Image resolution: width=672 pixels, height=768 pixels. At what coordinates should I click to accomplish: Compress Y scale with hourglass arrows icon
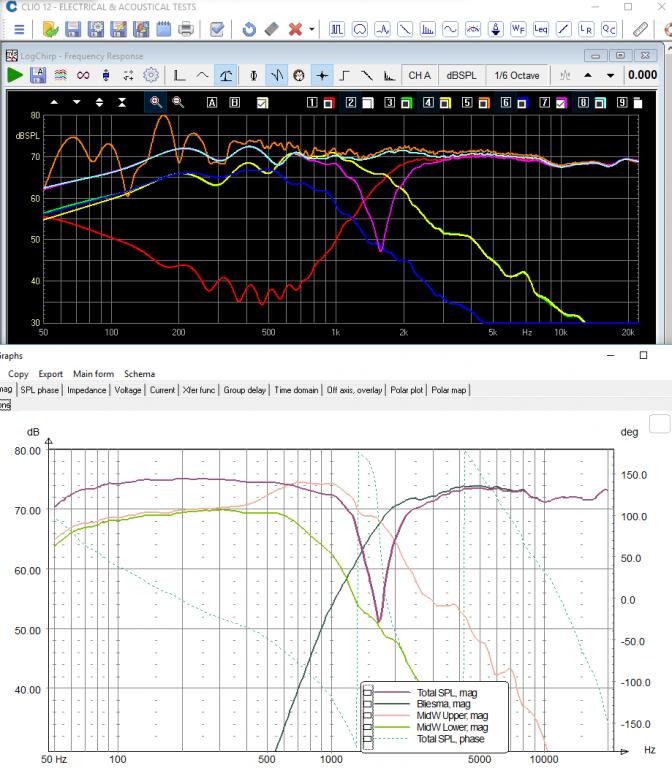122,102
